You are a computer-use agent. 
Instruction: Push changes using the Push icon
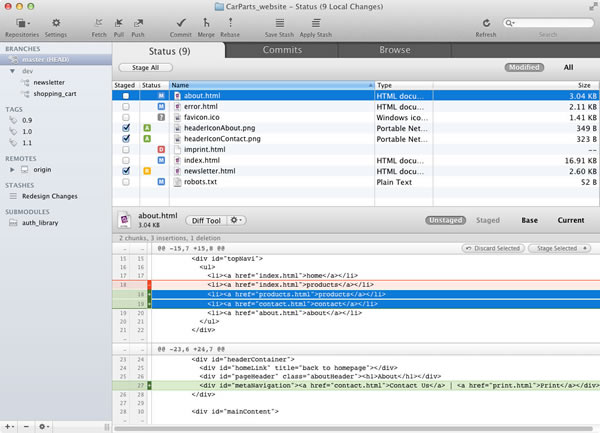click(139, 21)
